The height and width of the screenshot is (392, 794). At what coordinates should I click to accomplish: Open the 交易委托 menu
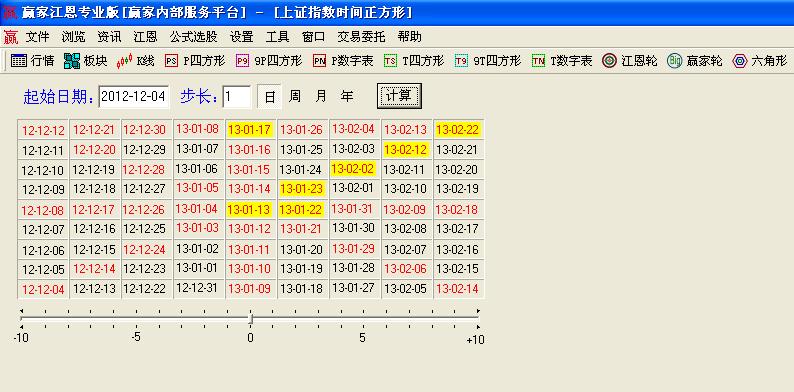click(x=361, y=37)
